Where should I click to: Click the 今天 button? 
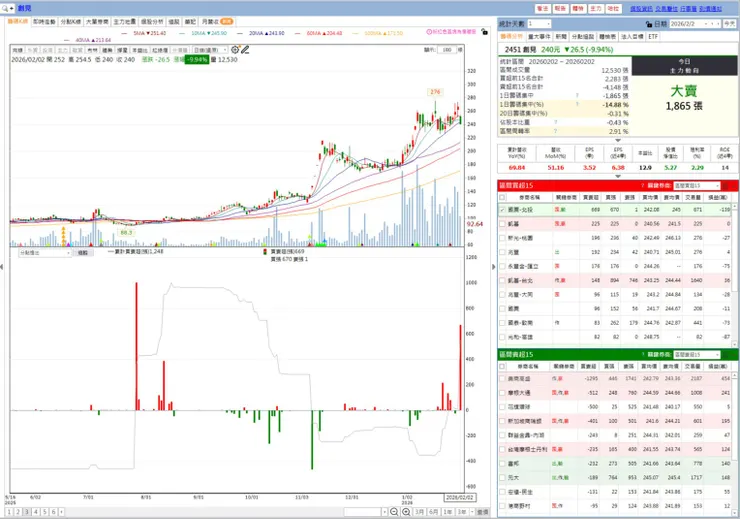pyautogui.click(x=730, y=24)
